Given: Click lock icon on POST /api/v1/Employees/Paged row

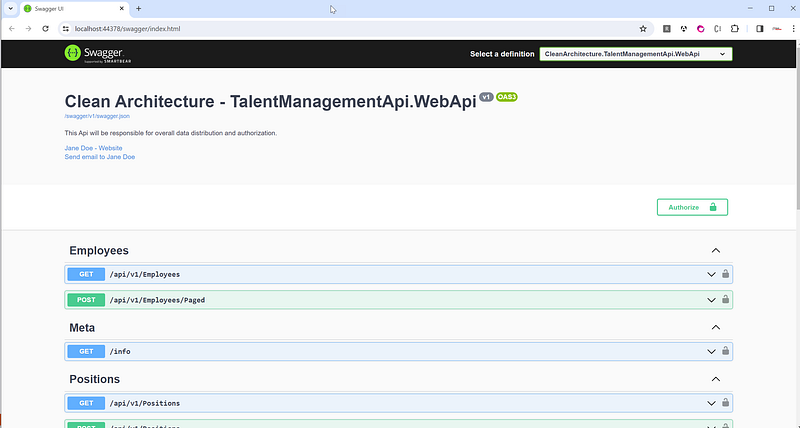Looking at the screenshot, I should tap(725, 299).
